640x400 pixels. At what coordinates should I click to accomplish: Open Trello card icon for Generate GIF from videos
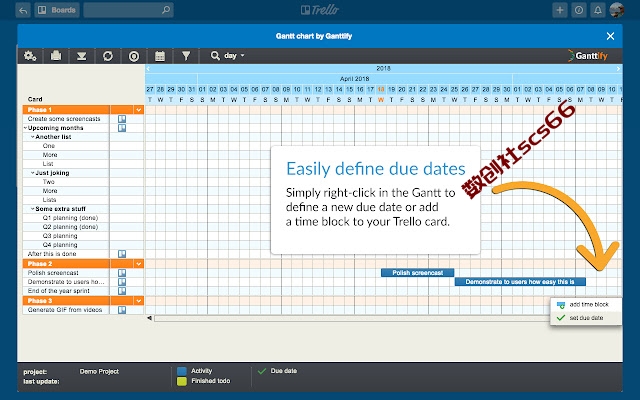[122, 310]
